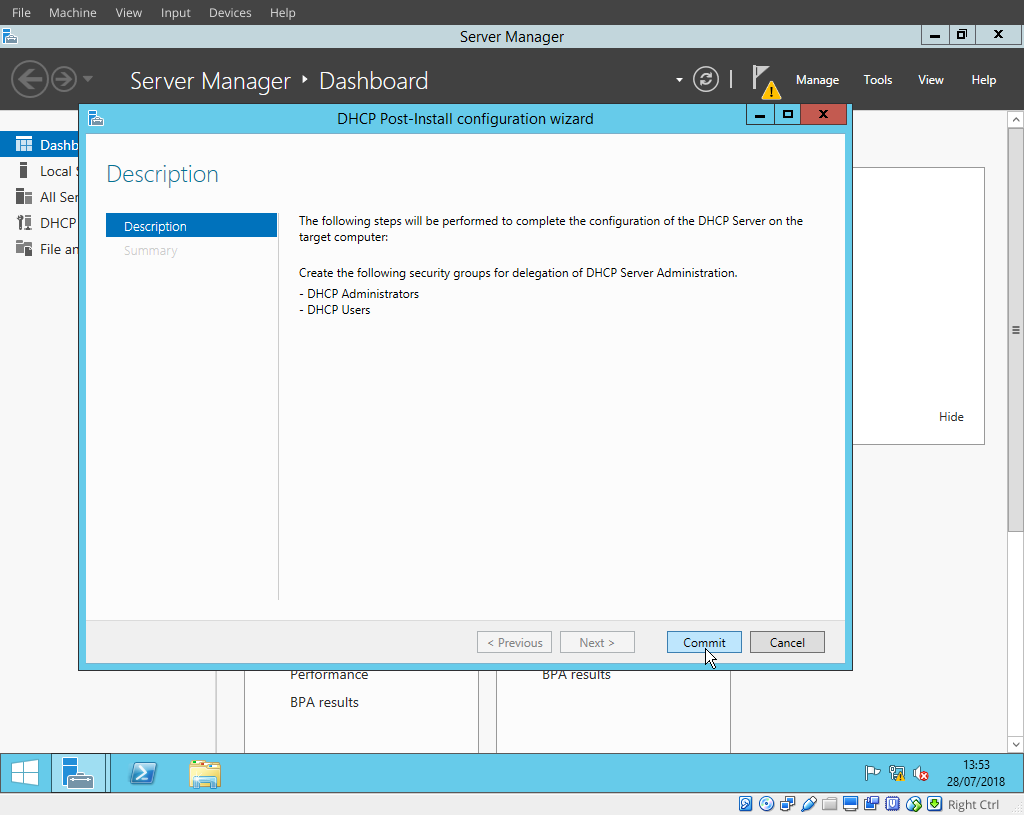Minimize the DHCP wizard window
The image size is (1024, 815).
coord(760,115)
